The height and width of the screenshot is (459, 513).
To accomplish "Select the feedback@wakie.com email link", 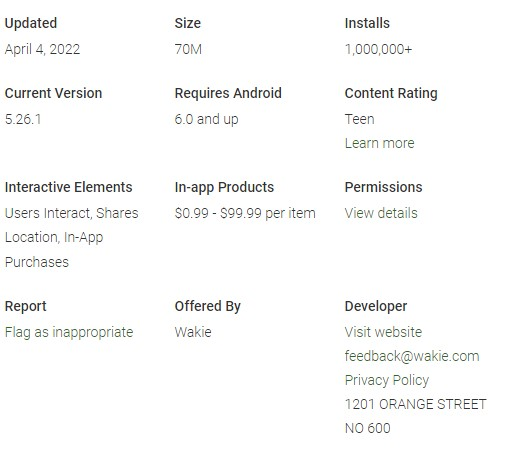I will tap(412, 356).
